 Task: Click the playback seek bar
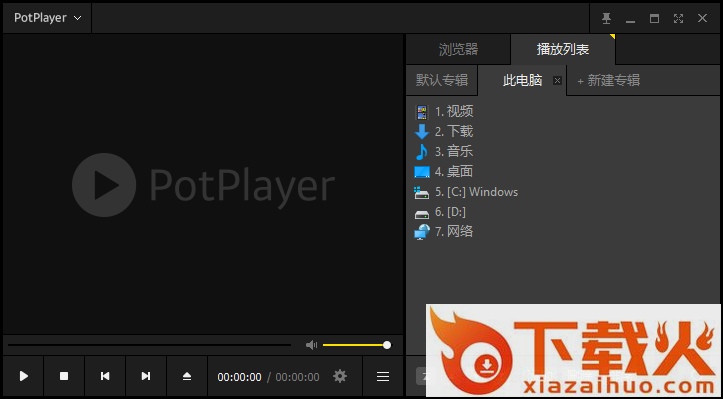click(149, 345)
